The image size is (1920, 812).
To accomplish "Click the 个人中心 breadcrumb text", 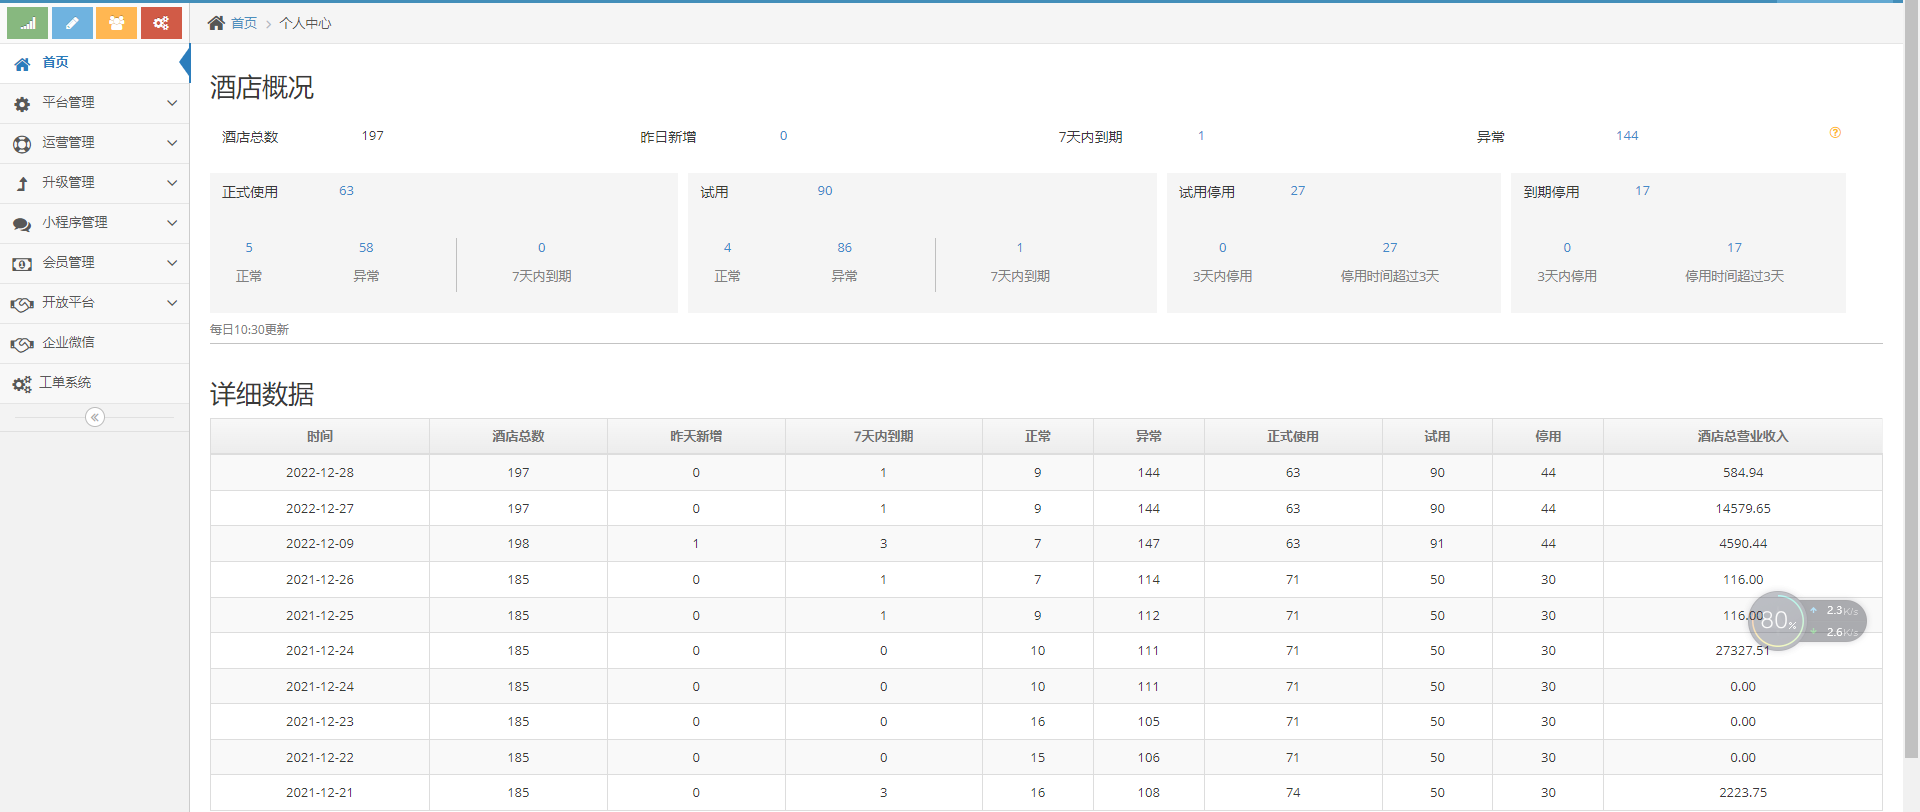I will tap(305, 23).
